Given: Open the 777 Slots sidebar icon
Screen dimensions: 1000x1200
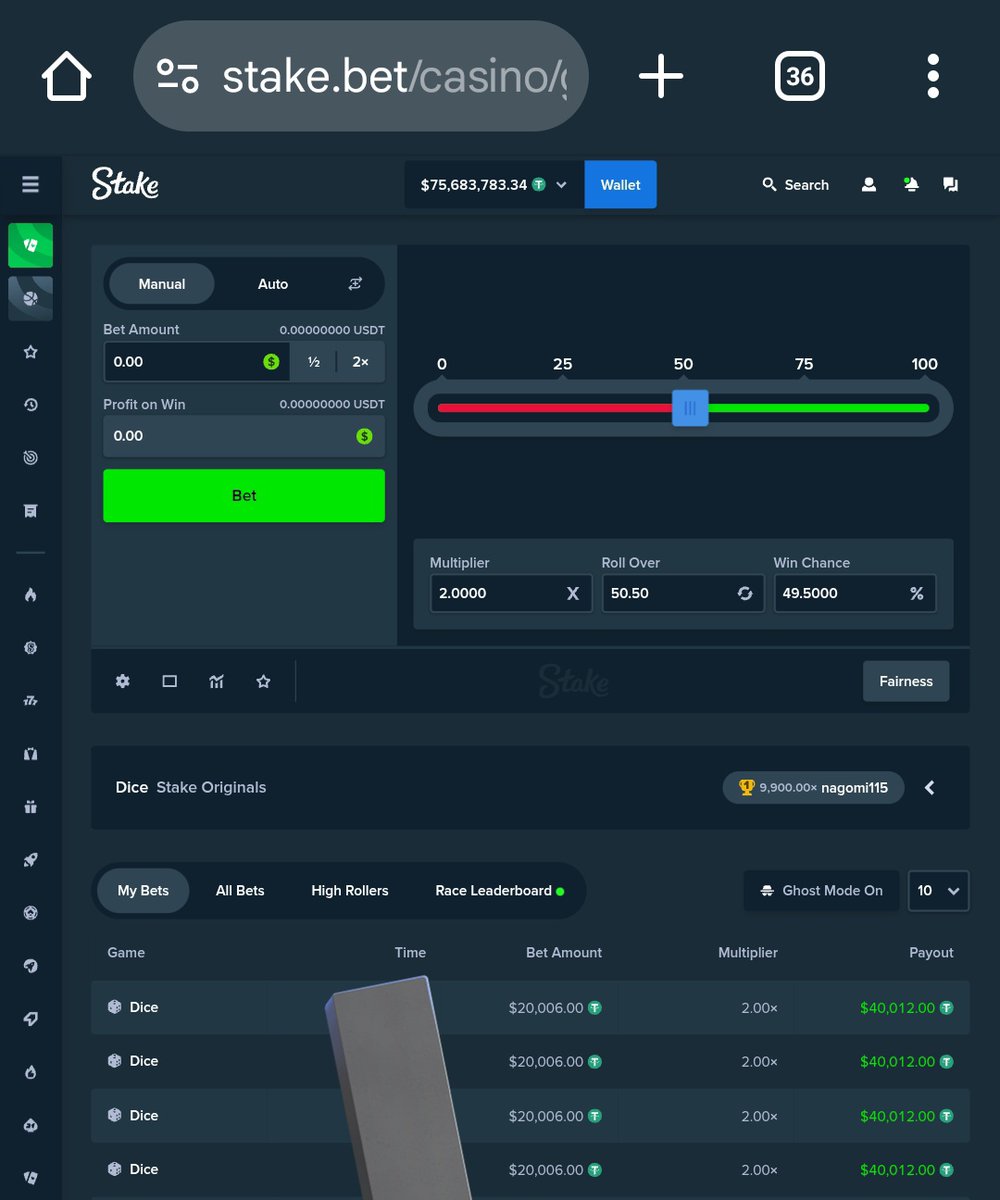Looking at the screenshot, I should (30, 701).
